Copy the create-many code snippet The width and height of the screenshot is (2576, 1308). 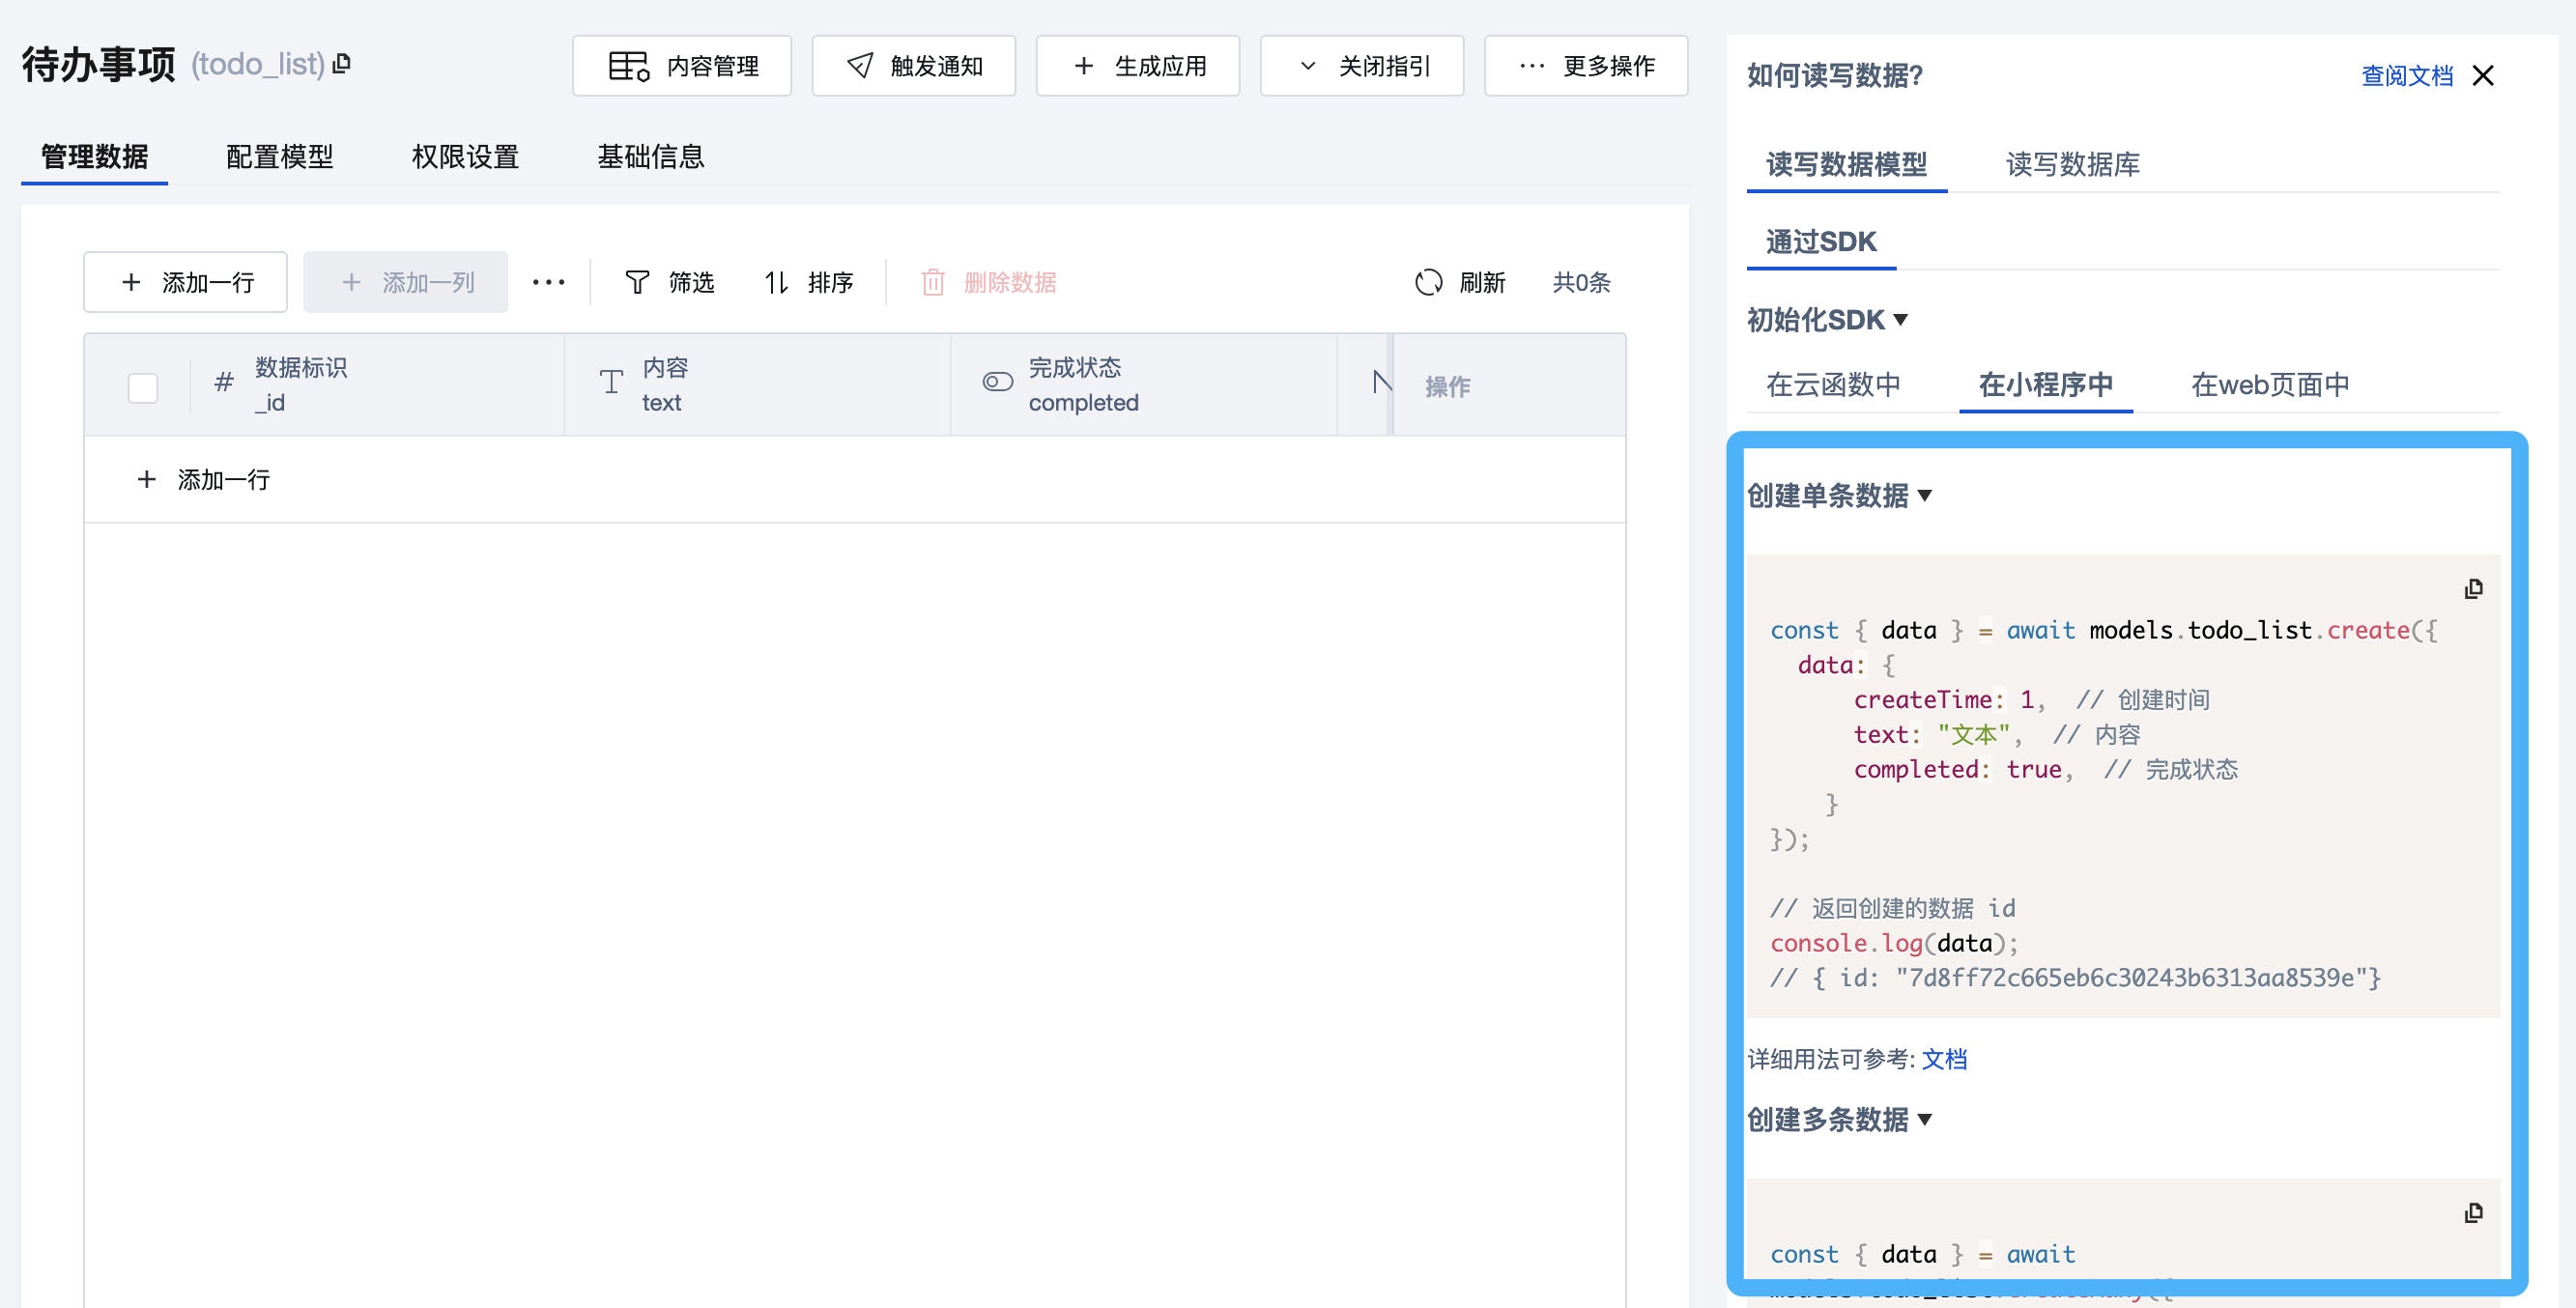point(2473,1213)
